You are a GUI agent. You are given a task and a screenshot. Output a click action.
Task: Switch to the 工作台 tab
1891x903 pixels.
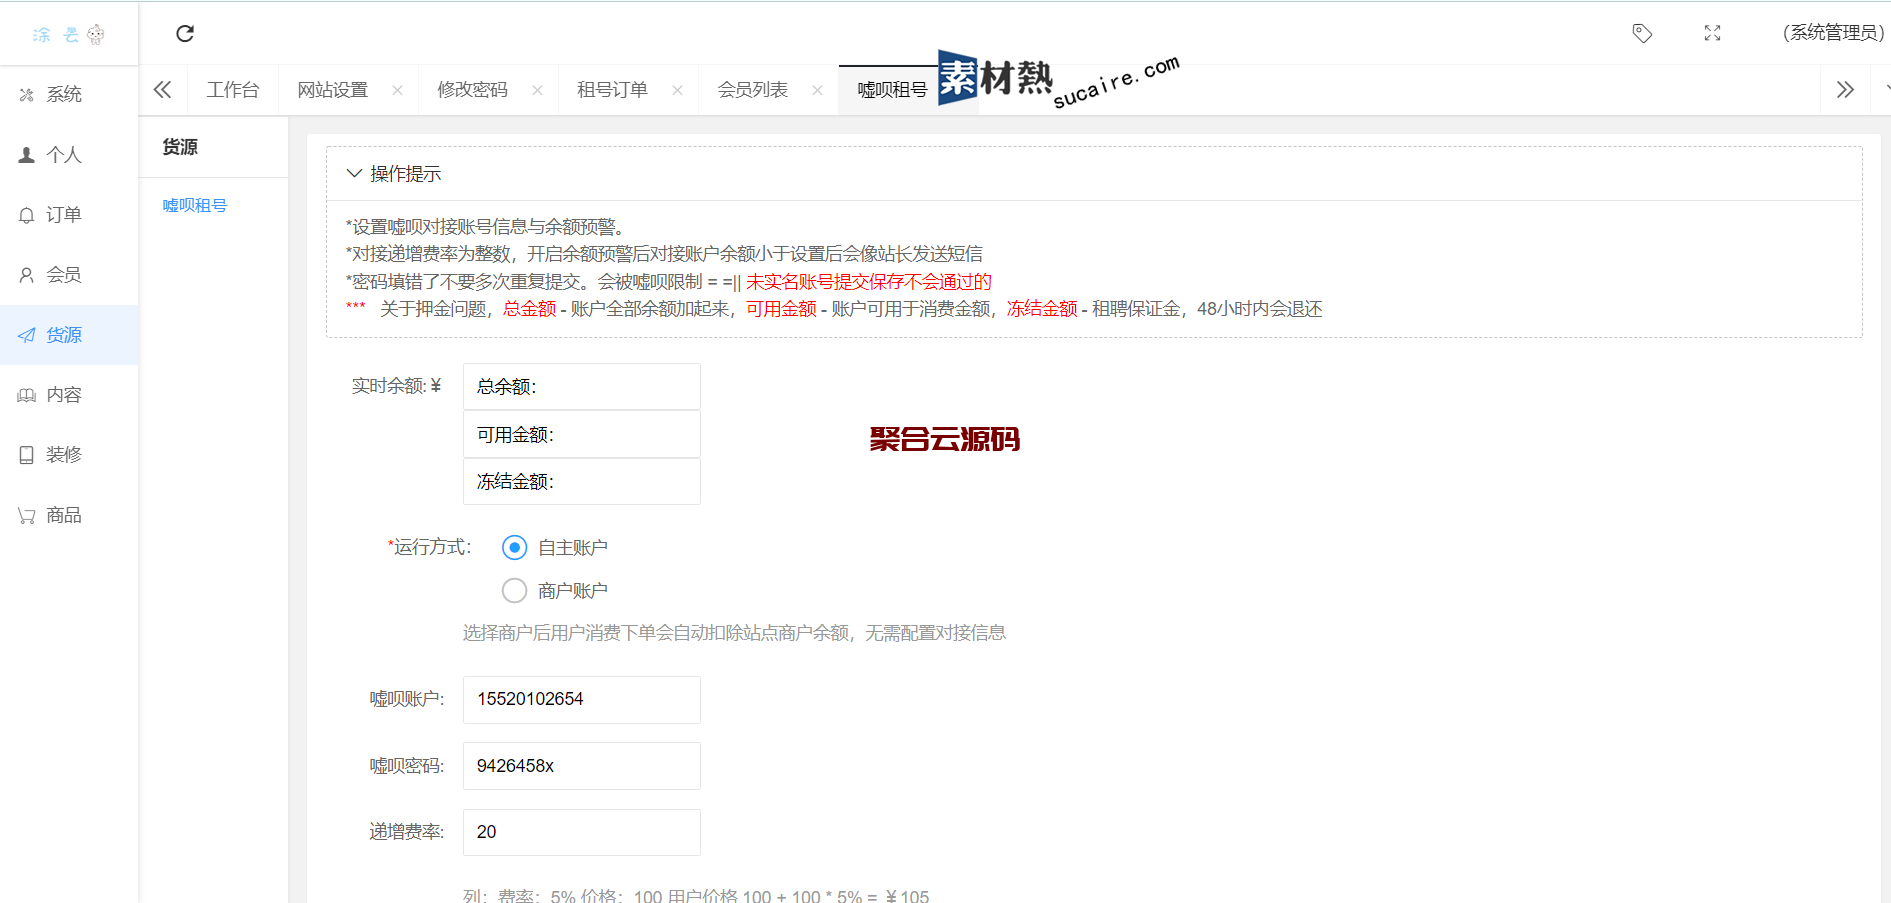233,90
